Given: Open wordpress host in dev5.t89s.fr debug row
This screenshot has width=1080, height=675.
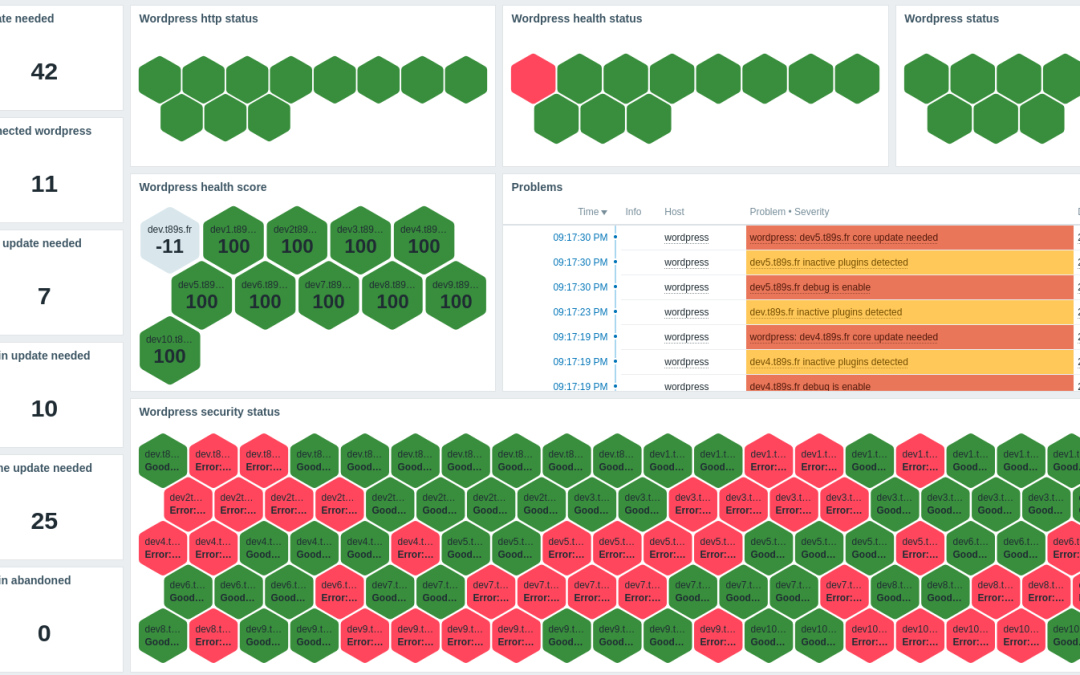Looking at the screenshot, I should [686, 287].
